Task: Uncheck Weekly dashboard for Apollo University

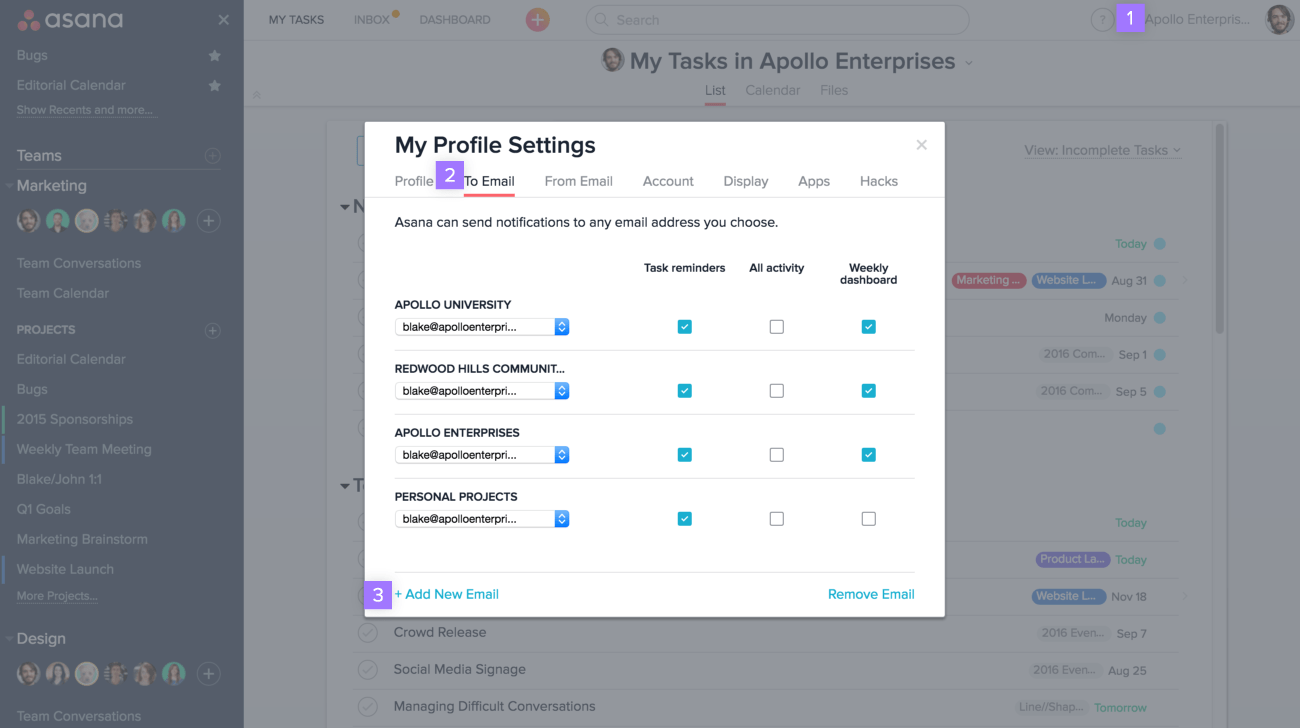Action: click(x=868, y=327)
